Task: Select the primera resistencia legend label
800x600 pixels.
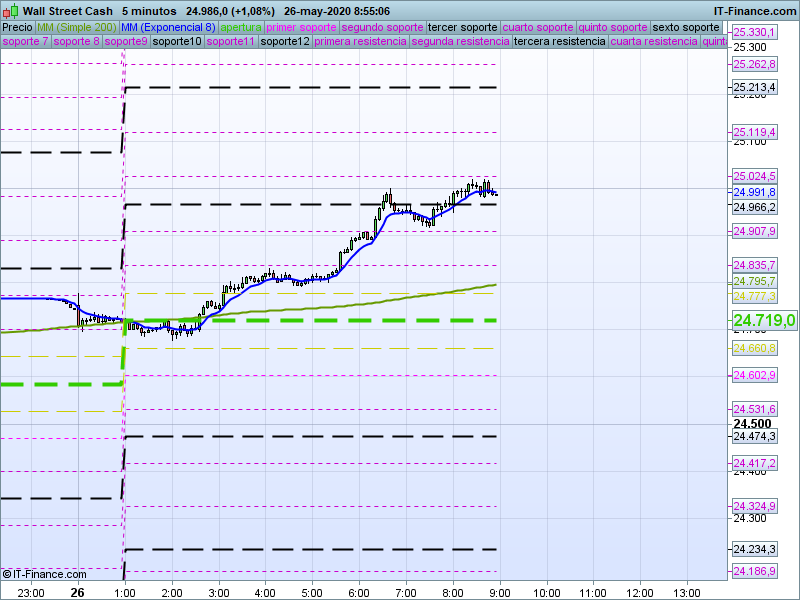Action: coord(360,42)
